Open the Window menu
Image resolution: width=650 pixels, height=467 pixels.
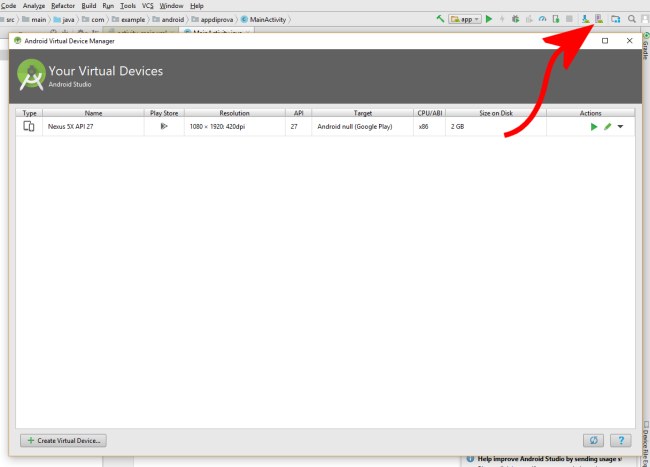point(171,6)
